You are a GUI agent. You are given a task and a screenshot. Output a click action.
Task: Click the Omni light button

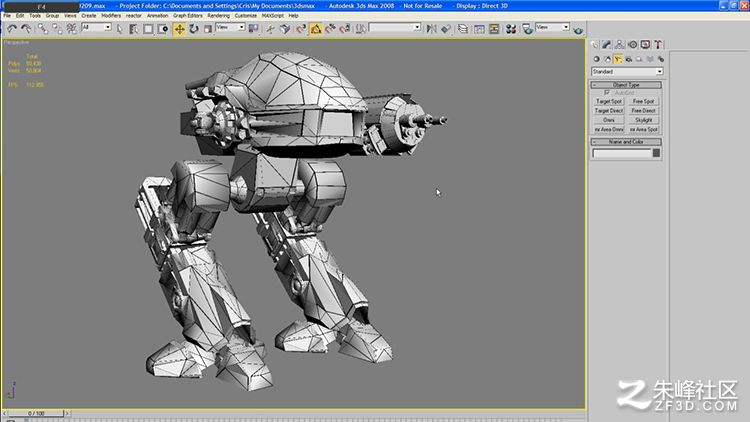click(609, 120)
